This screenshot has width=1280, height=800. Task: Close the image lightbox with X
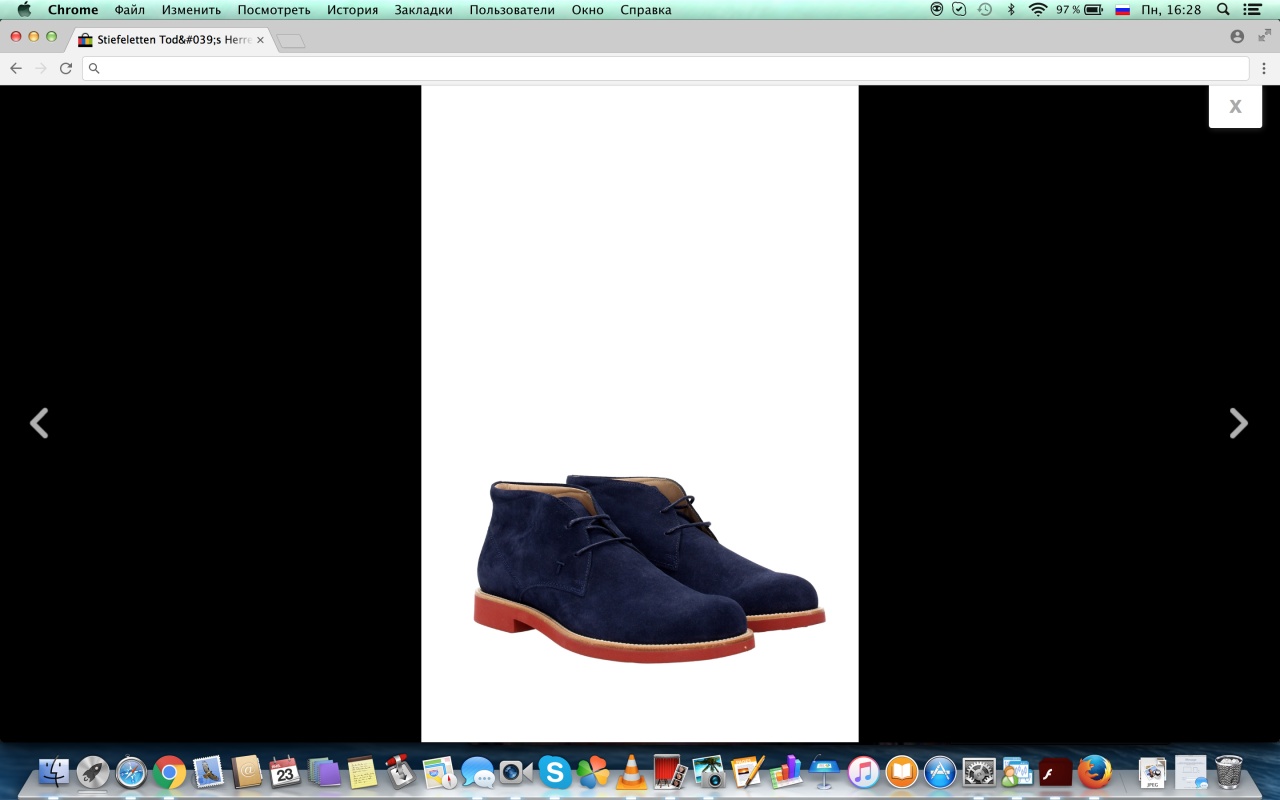pyautogui.click(x=1235, y=107)
